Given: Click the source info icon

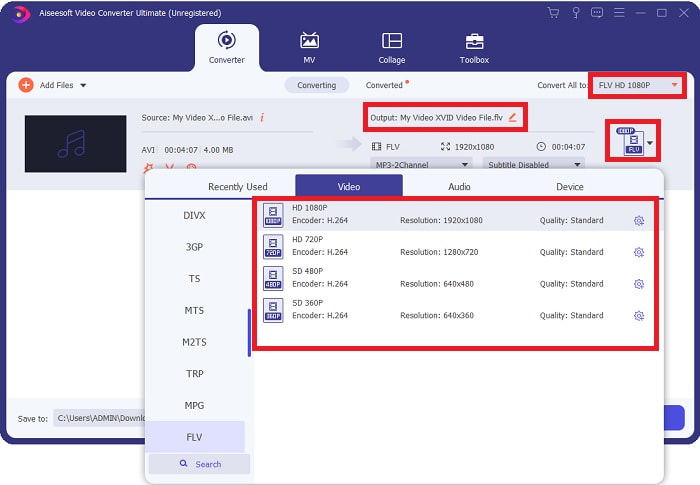Looking at the screenshot, I should (x=262, y=117).
